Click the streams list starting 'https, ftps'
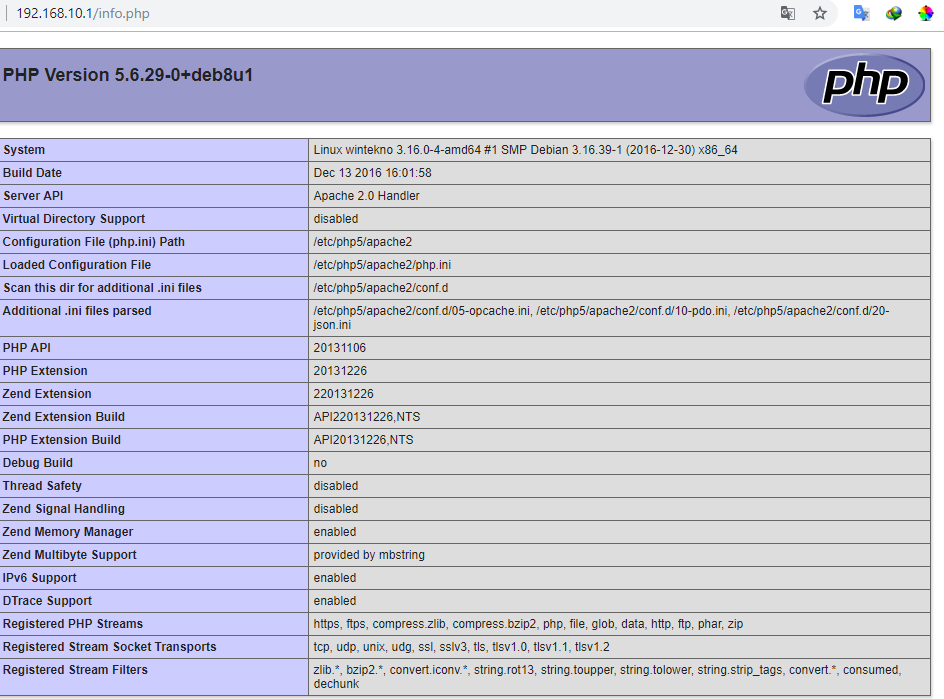 coord(528,624)
